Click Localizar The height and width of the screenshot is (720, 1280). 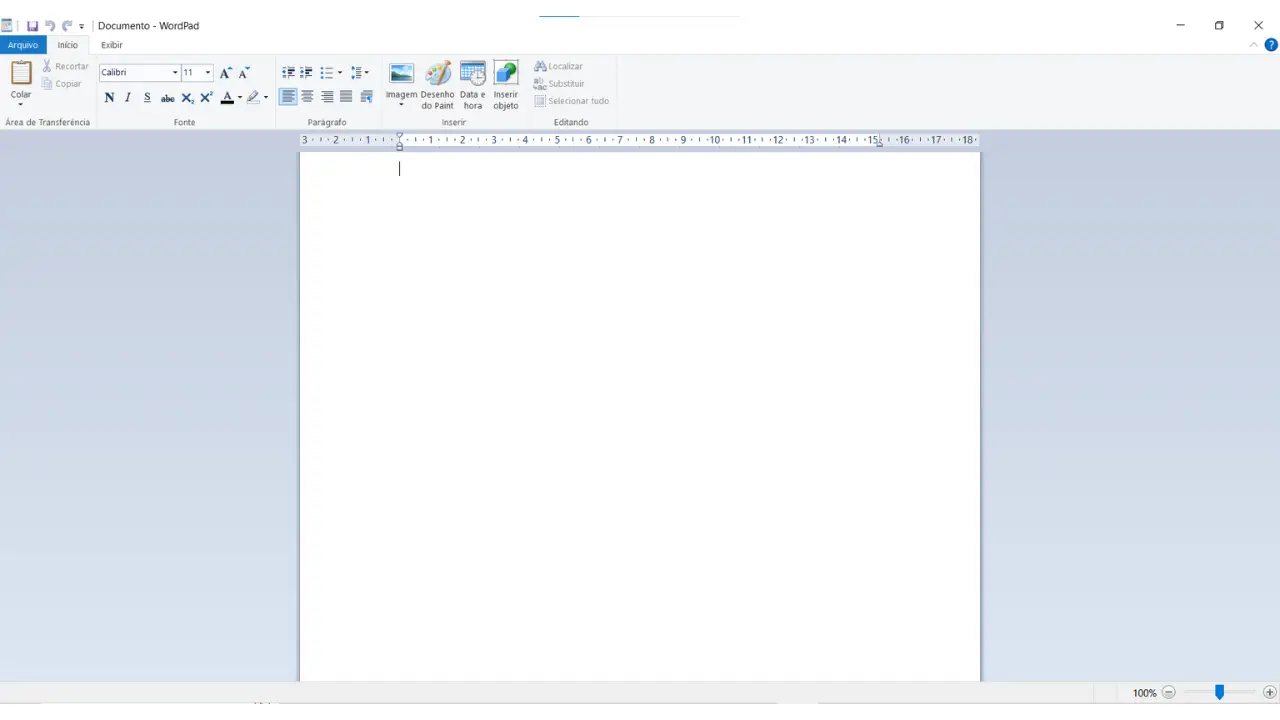(558, 66)
